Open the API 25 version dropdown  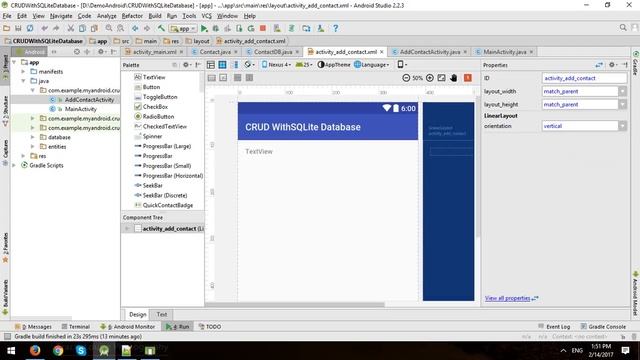tap(304, 64)
